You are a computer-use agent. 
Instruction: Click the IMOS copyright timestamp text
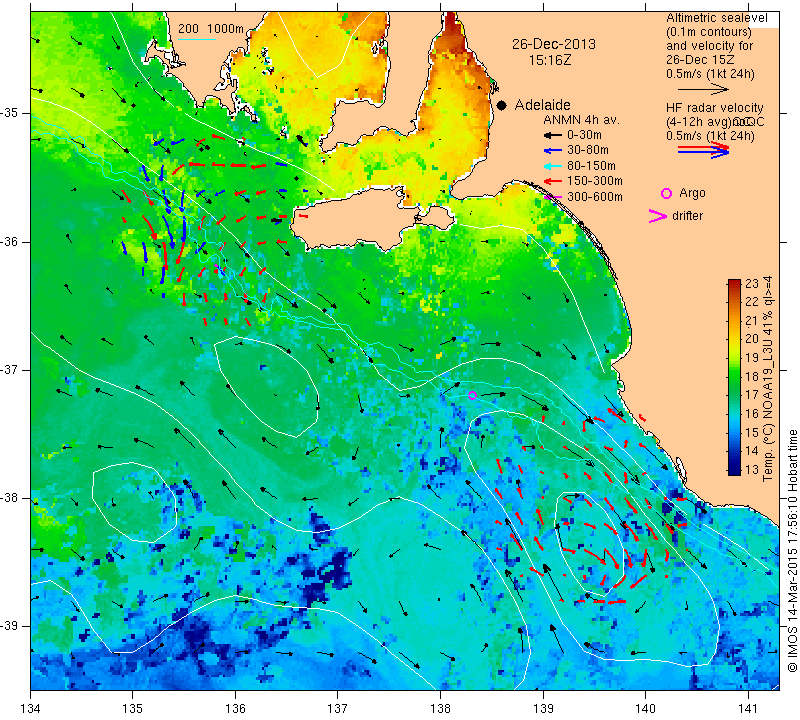[792, 550]
